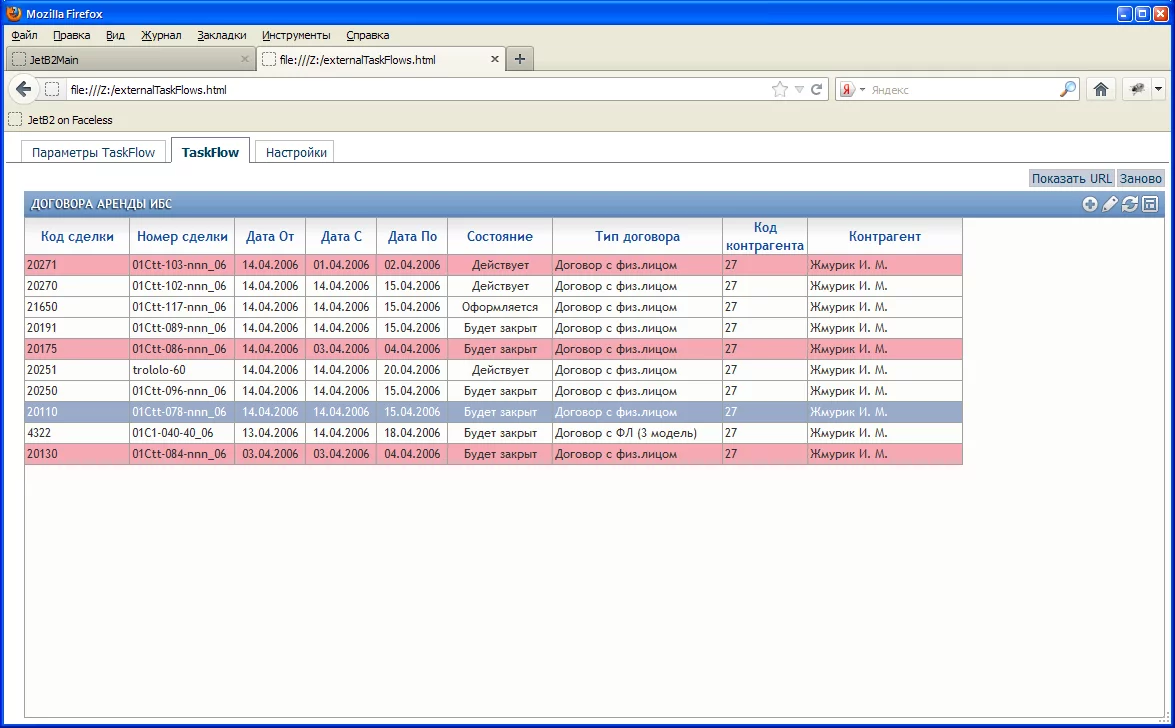This screenshot has height=728, width=1175.
Task: Expand the dropdown beside the Firebug icon
Action: pos(1158,89)
